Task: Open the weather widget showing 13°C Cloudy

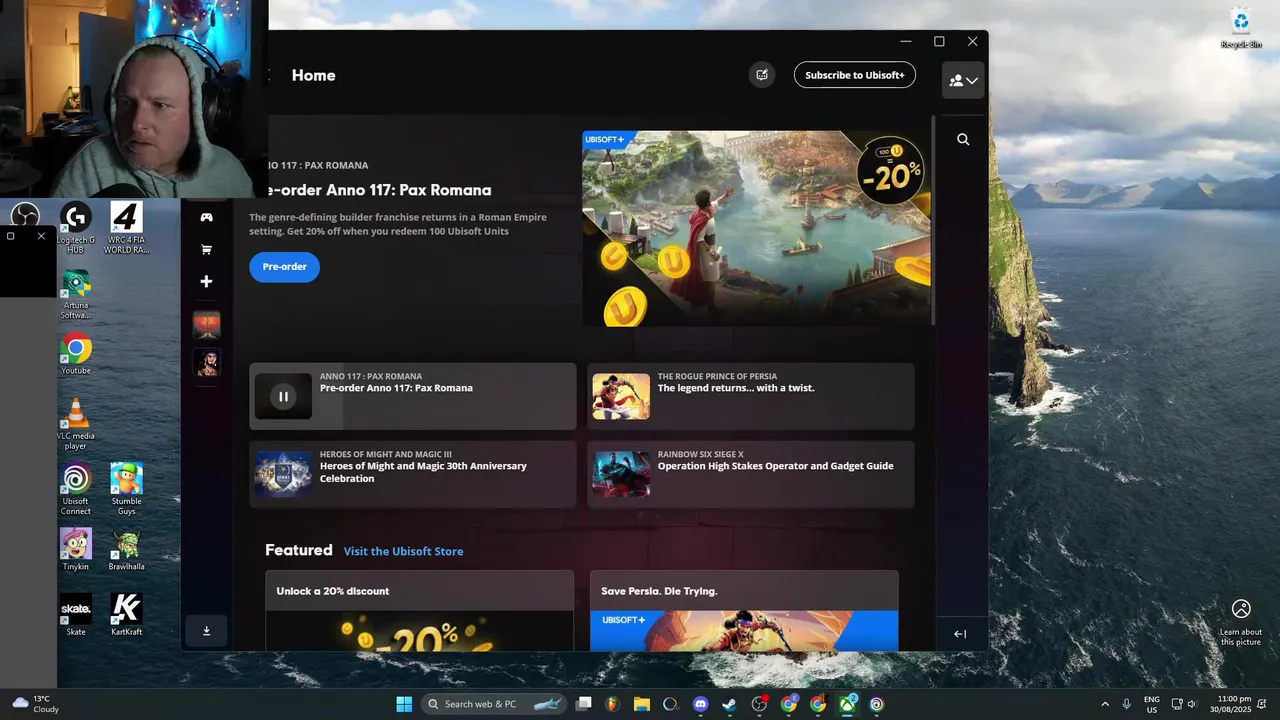Action: (x=36, y=704)
